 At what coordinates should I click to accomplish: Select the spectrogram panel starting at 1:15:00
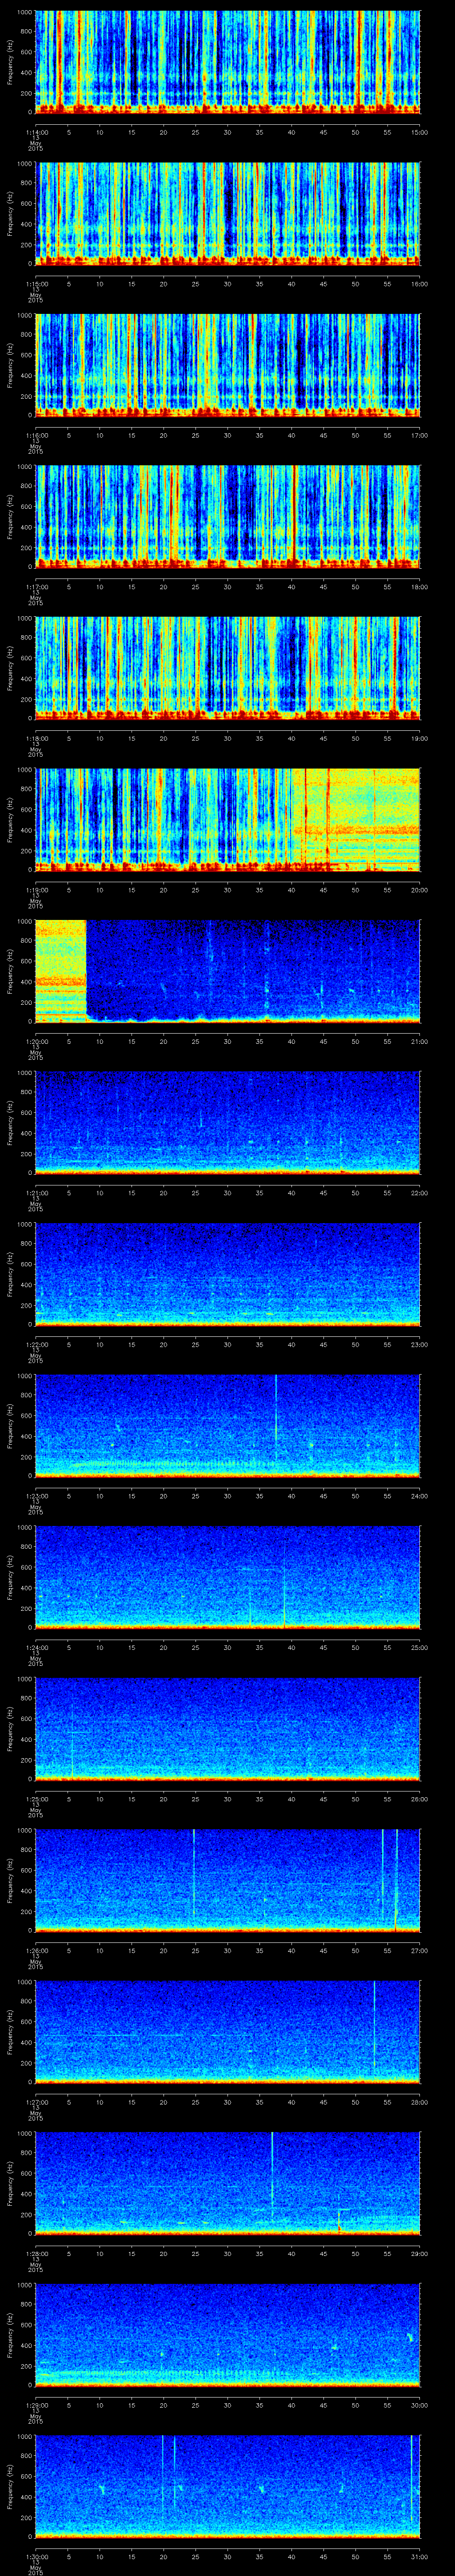(228, 213)
